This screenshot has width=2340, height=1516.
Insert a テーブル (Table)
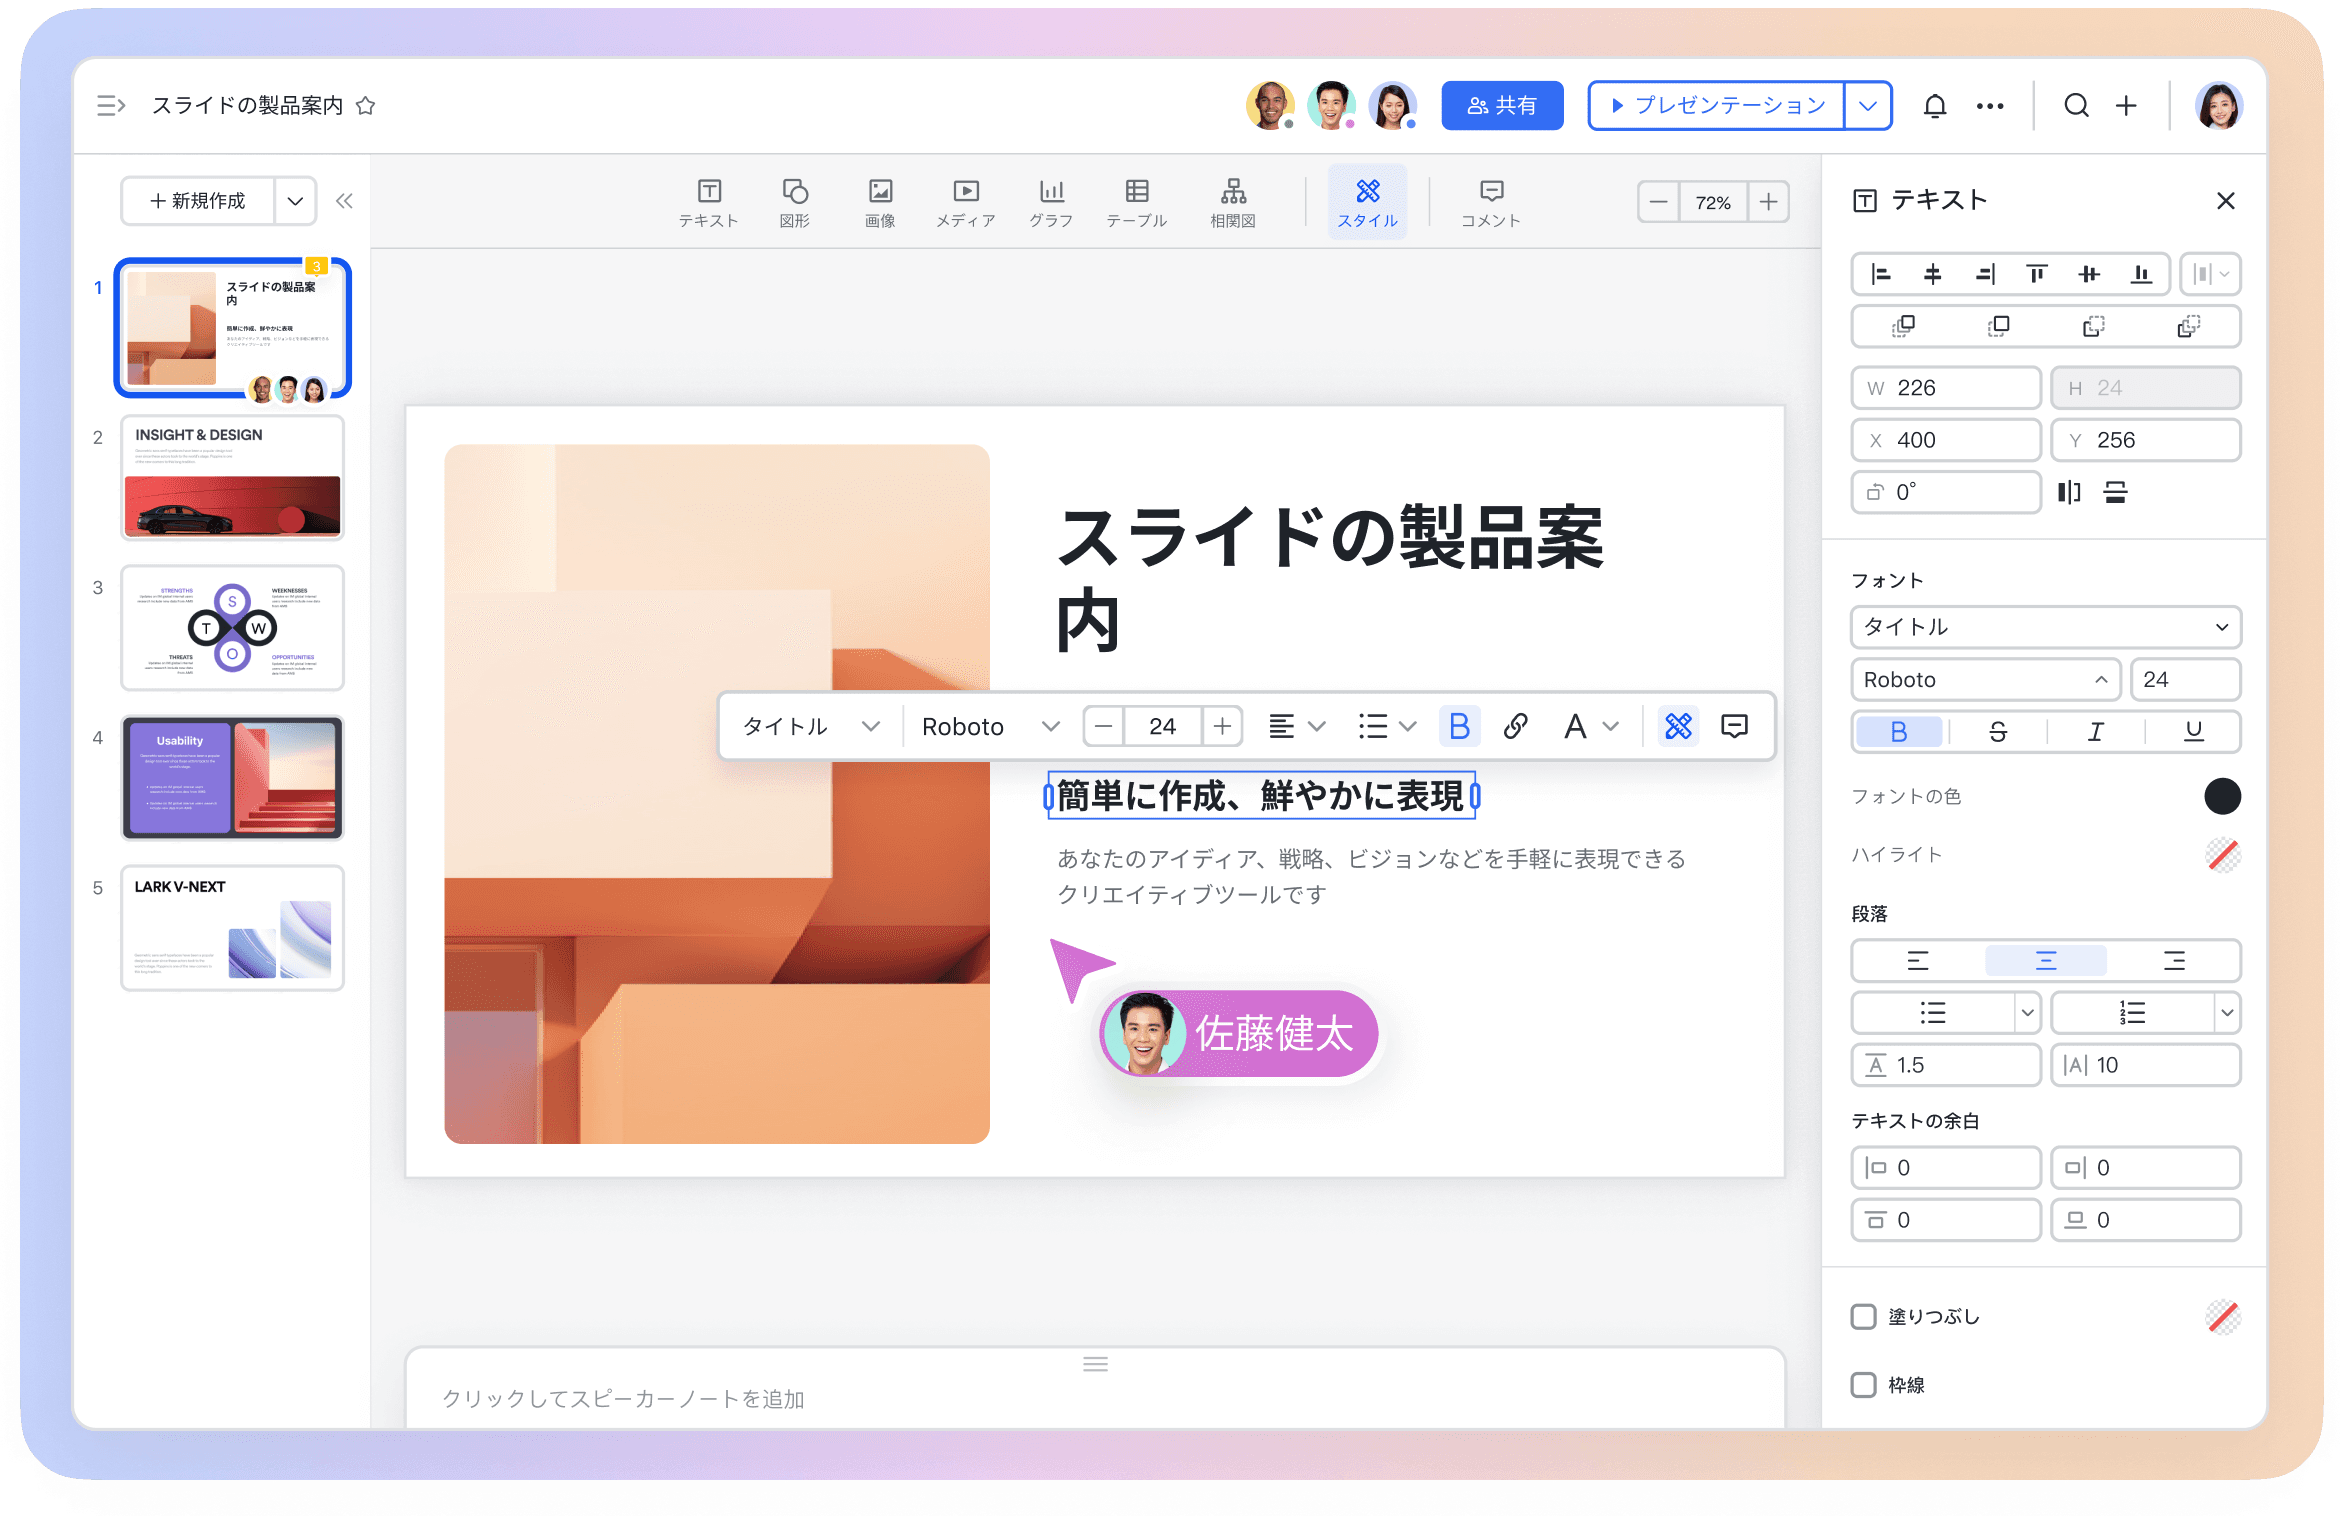point(1136,202)
